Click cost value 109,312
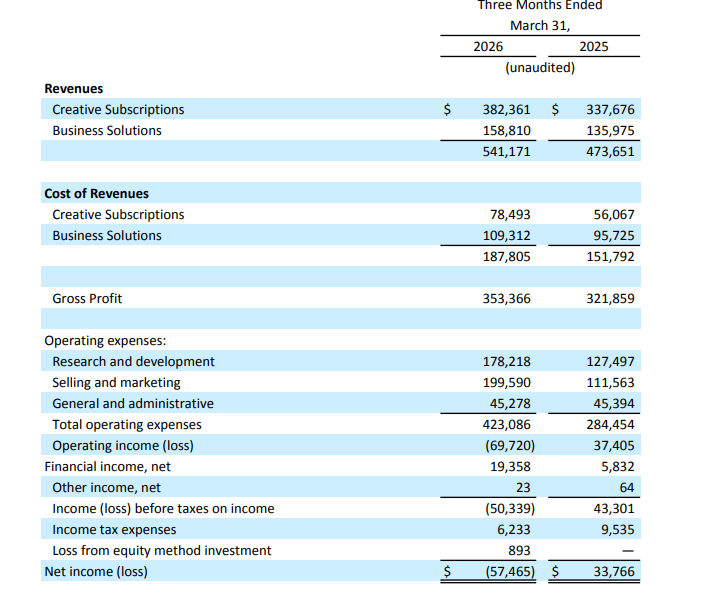703x593 pixels. [x=506, y=236]
